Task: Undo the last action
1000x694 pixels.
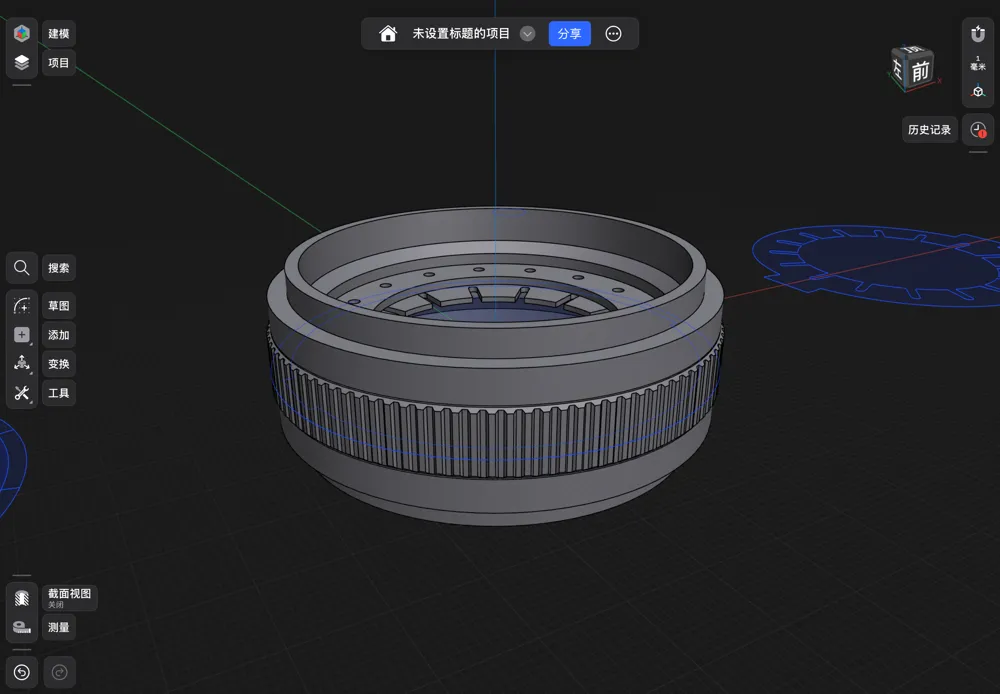Action: tap(22, 672)
